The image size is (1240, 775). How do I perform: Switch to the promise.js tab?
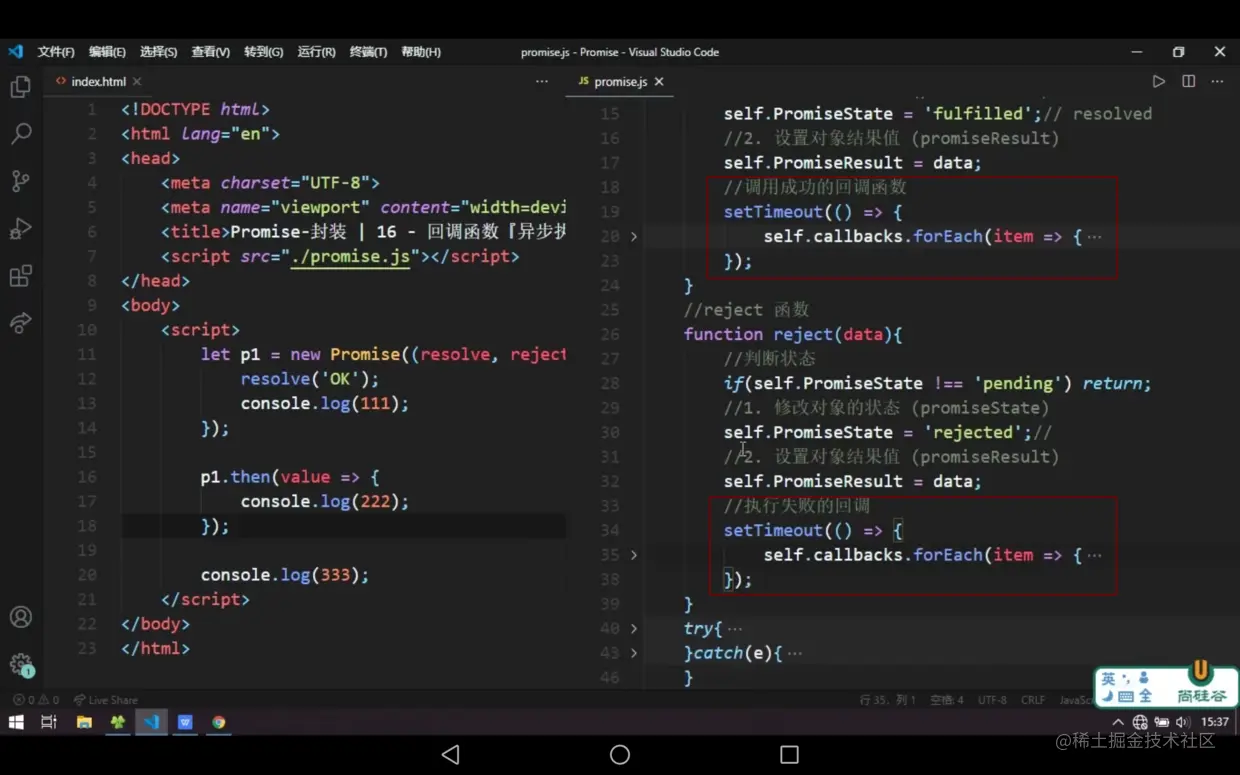click(x=620, y=82)
